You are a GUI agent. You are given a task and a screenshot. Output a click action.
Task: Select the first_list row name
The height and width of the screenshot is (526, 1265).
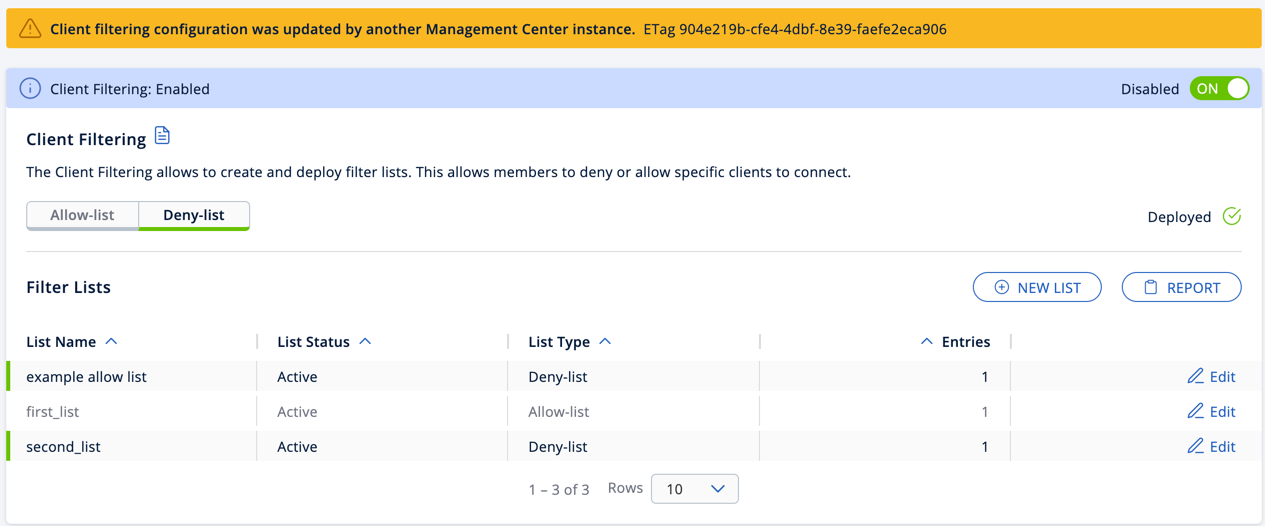(53, 412)
